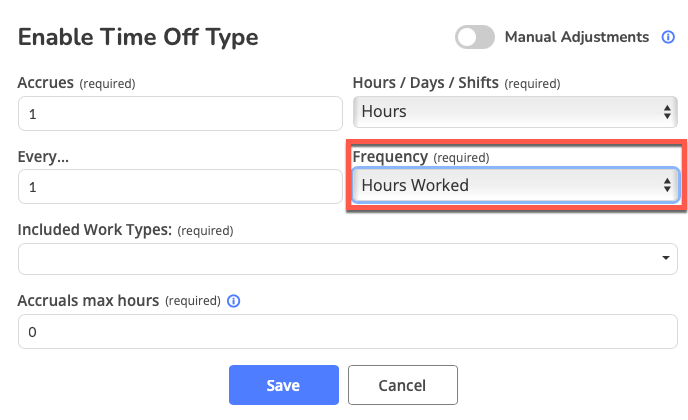Click the Hours / Days / Shifts label
This screenshot has height=420, width=688.
(428, 82)
